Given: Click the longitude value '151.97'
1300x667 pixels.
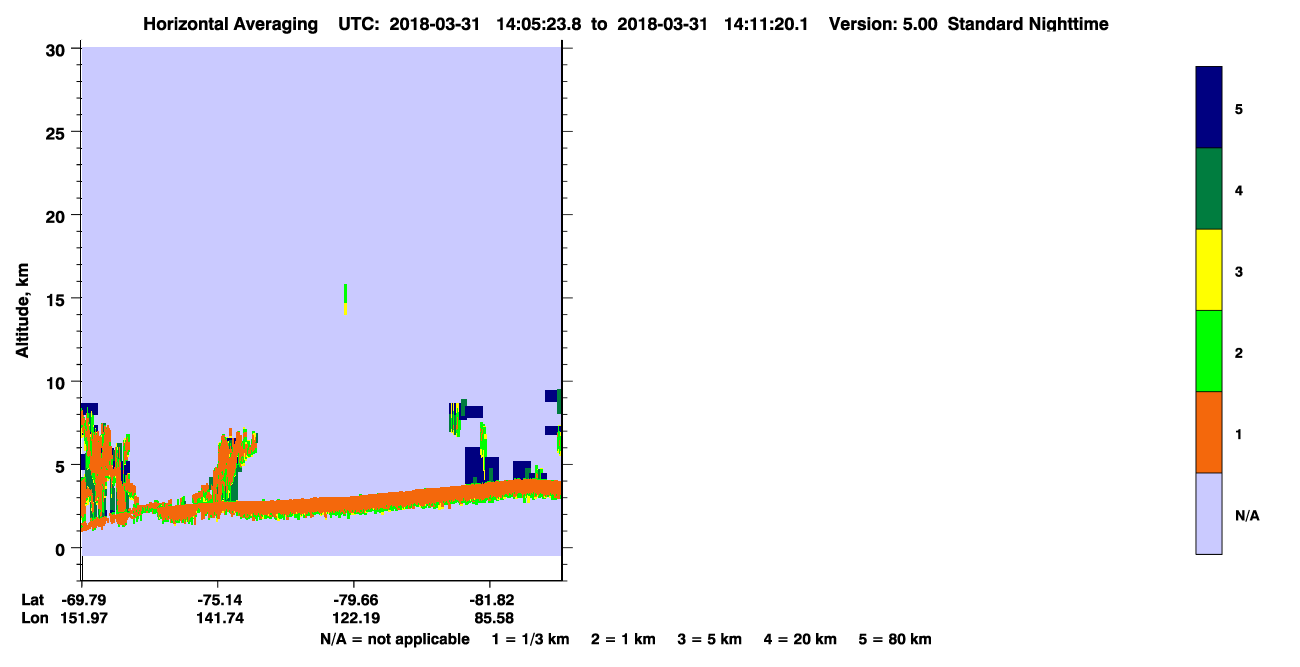Looking at the screenshot, I should (82, 618).
